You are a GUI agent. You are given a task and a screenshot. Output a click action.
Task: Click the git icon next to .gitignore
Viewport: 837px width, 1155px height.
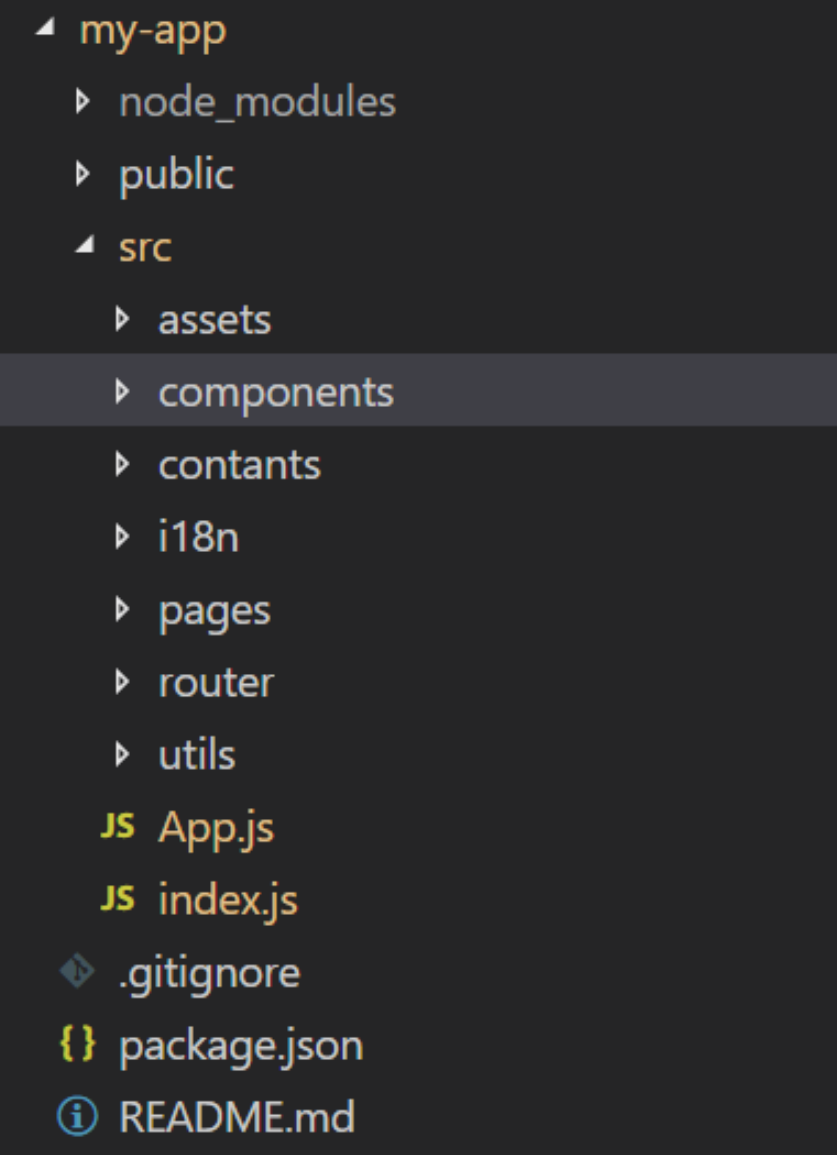pos(77,972)
